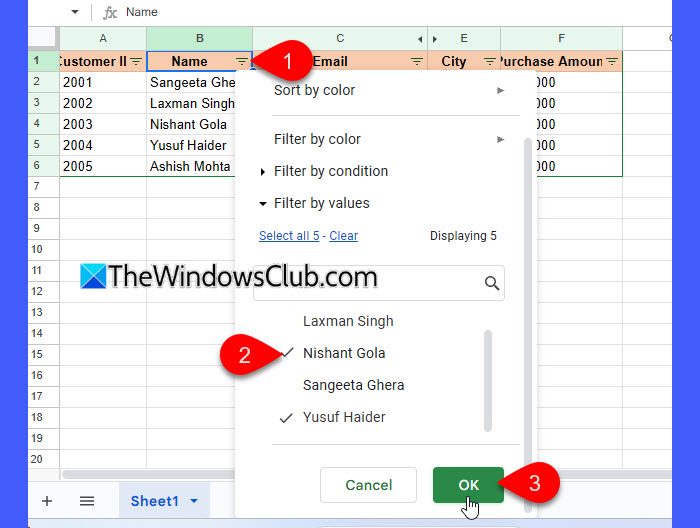Select cell containing 2002
Screen dimensions: 700x528
click(103, 103)
